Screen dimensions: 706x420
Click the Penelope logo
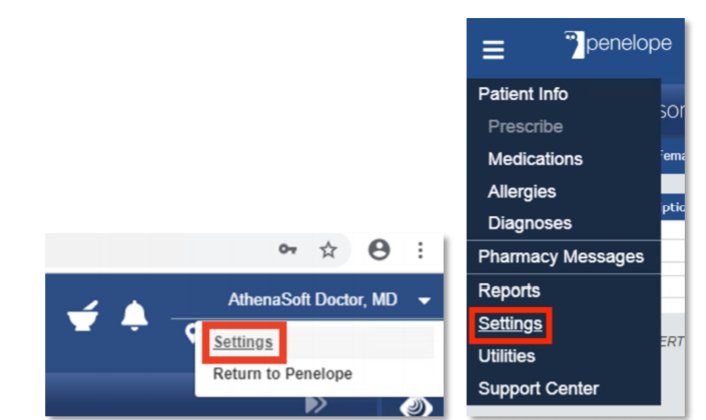(x=617, y=44)
